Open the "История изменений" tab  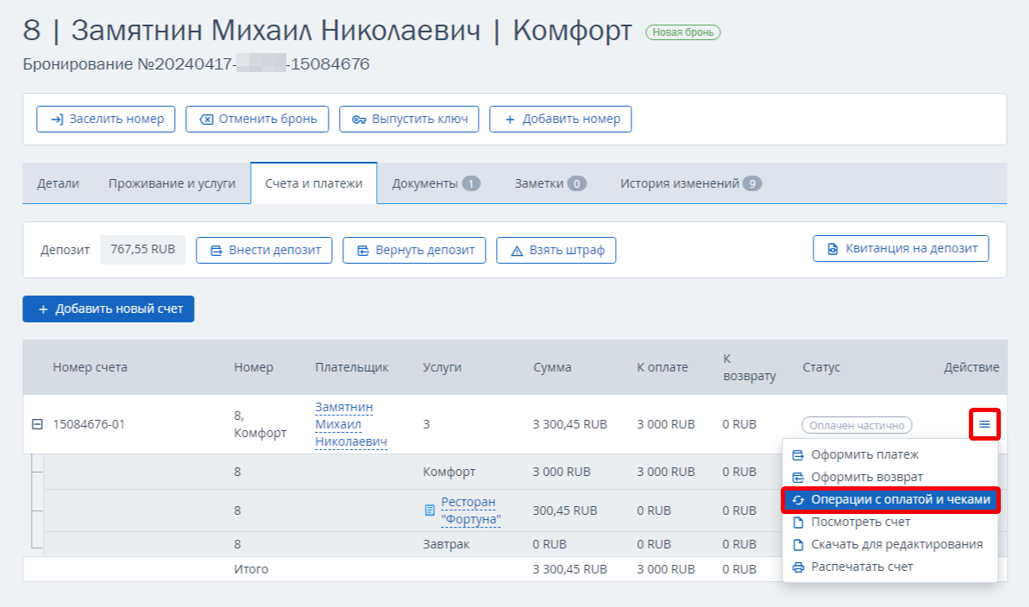690,184
